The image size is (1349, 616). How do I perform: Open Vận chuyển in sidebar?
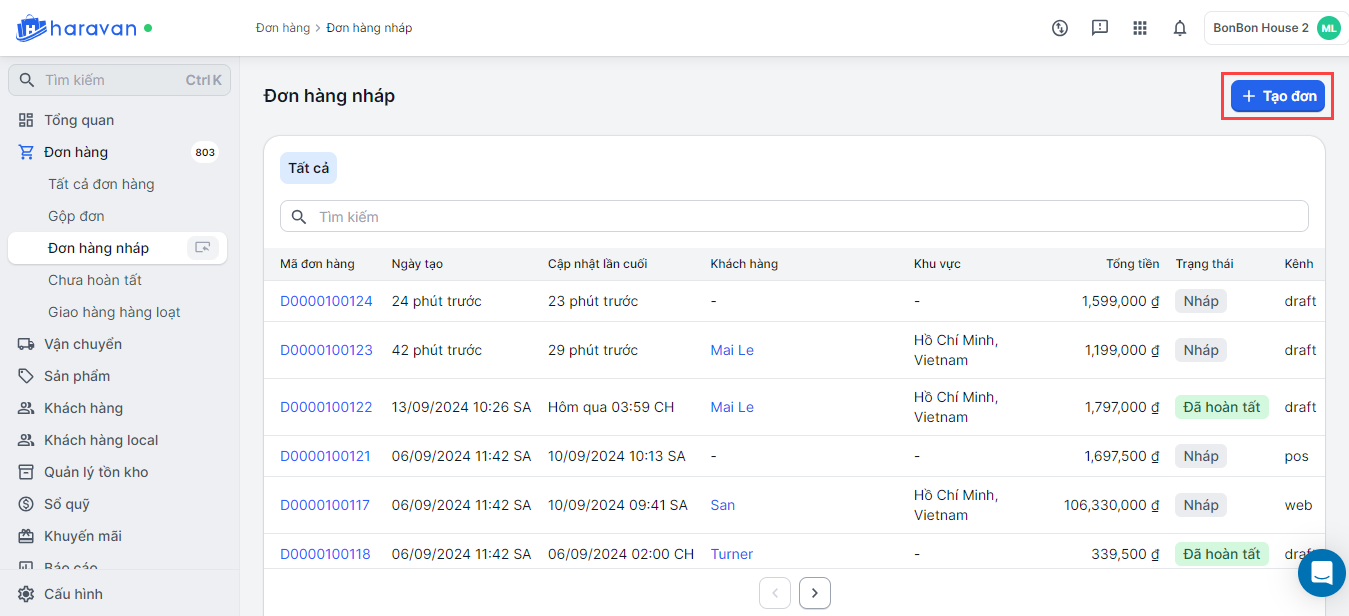pyautogui.click(x=83, y=344)
